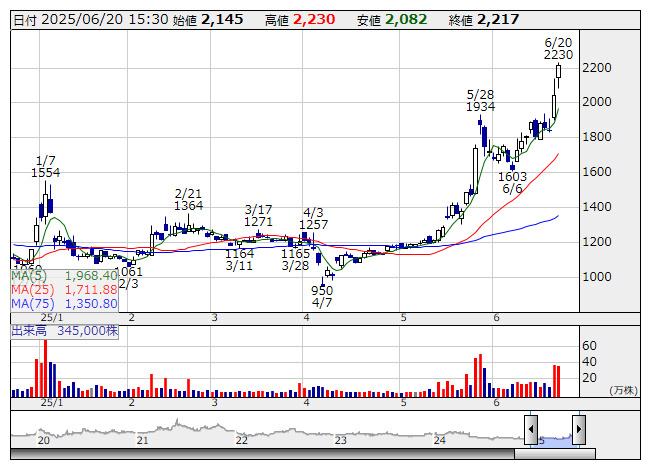This screenshot has height=470, width=653.
Task: Click the 2200 price axis label
Action: click(x=597, y=67)
